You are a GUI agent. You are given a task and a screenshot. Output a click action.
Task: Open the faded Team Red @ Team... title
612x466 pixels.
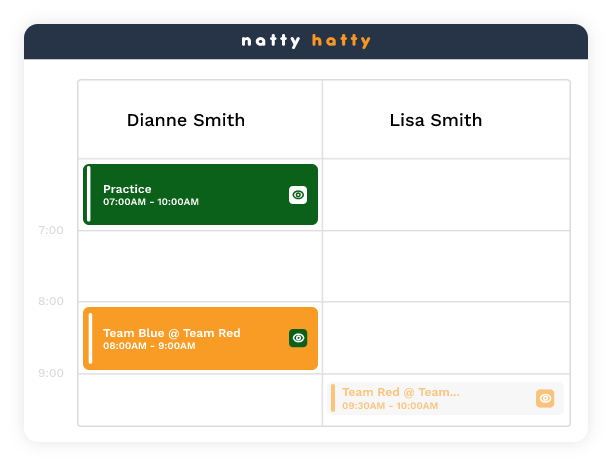coord(401,392)
